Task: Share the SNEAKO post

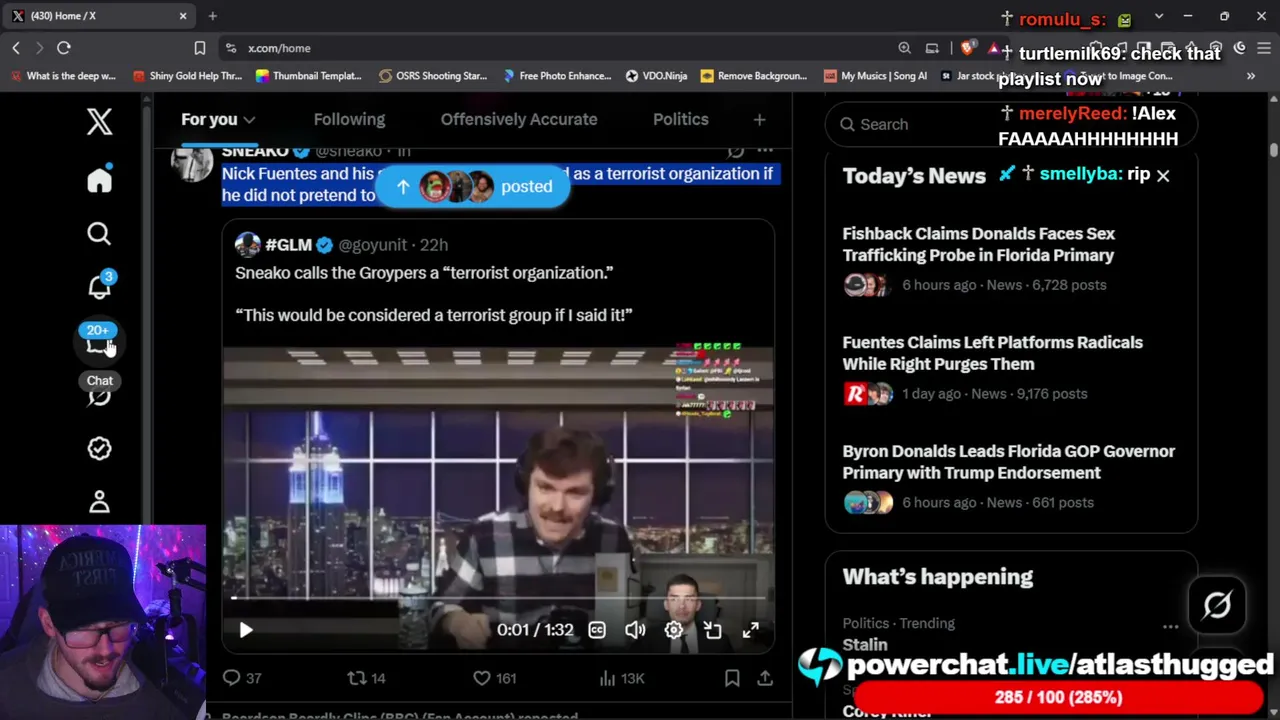Action: [765, 678]
